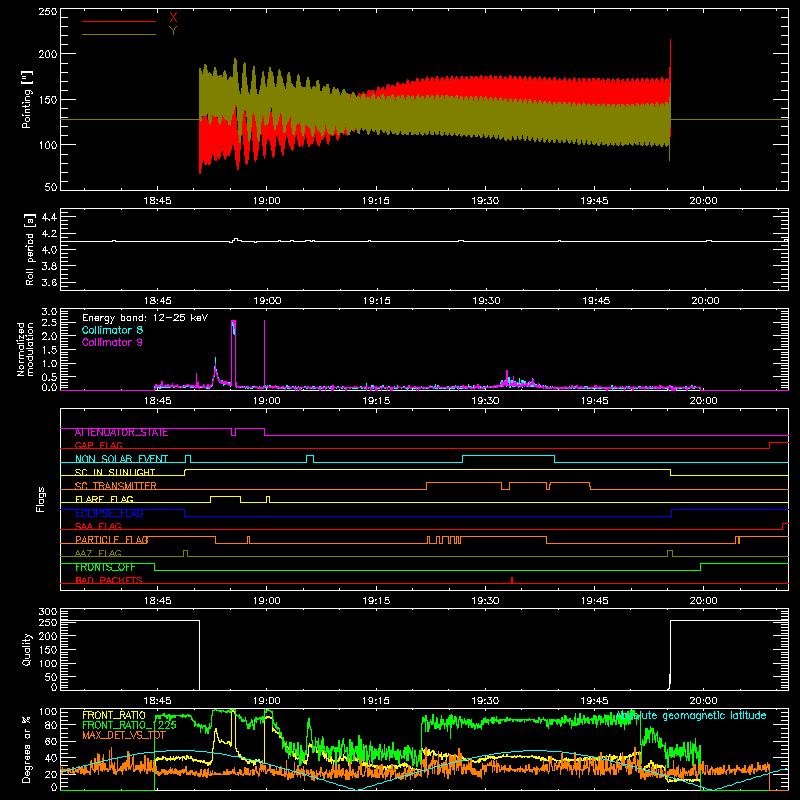The height and width of the screenshot is (800, 800).
Task: Click the olive flag label below PARTICLE_FLAG
Action: click(x=98, y=553)
